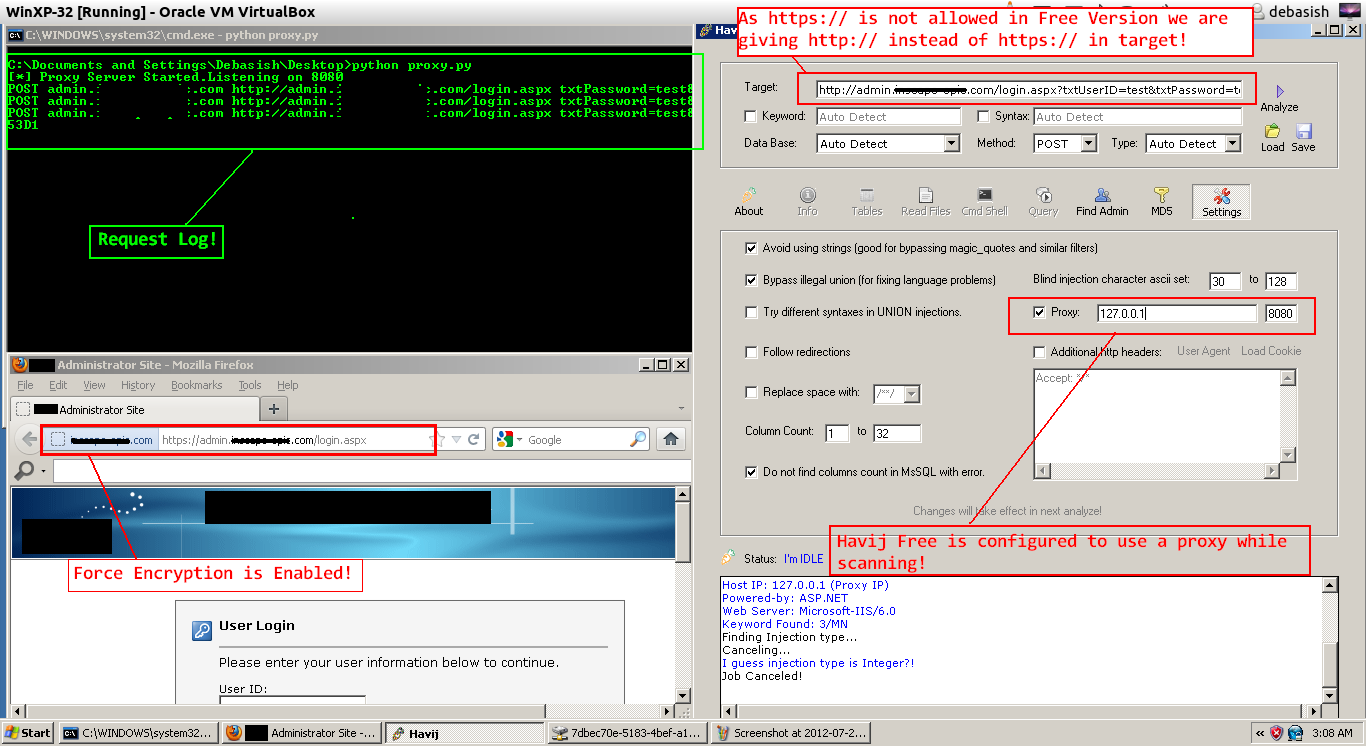
Task: Enable Try different syntaxes in UNION injections
Action: pyautogui.click(x=751, y=312)
